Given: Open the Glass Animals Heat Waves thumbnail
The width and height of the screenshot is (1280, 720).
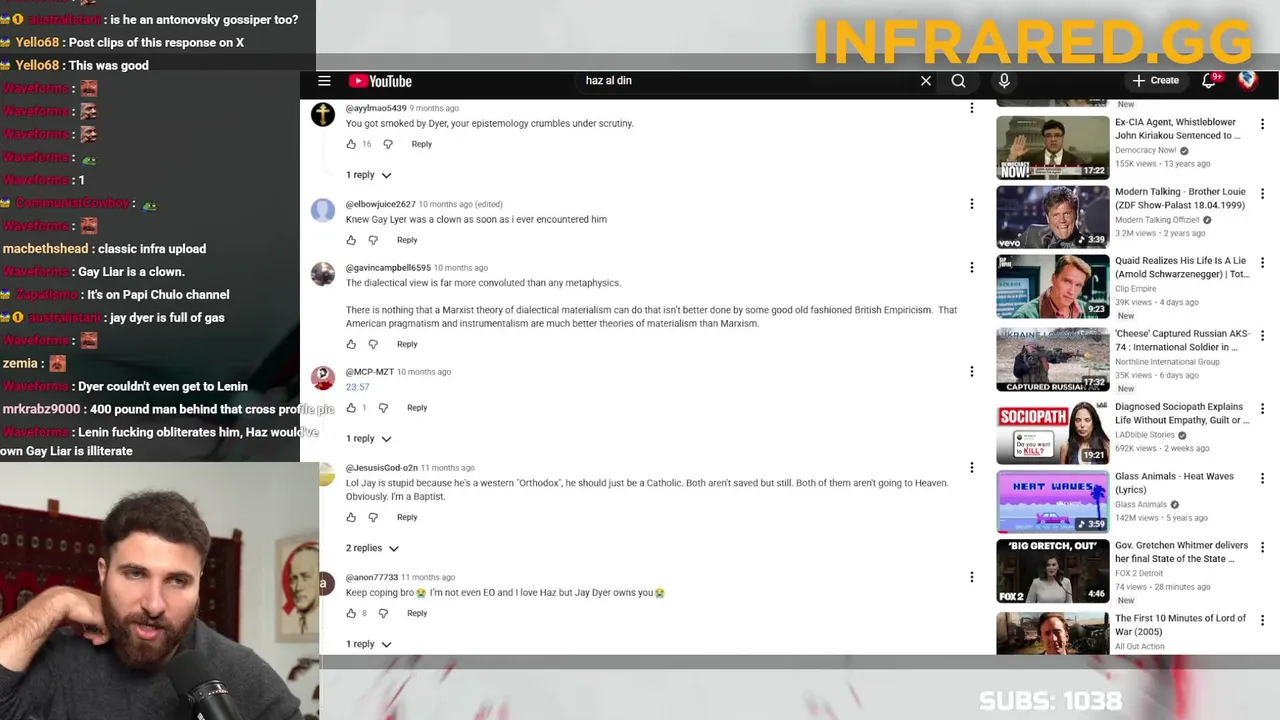Looking at the screenshot, I should [1052, 502].
